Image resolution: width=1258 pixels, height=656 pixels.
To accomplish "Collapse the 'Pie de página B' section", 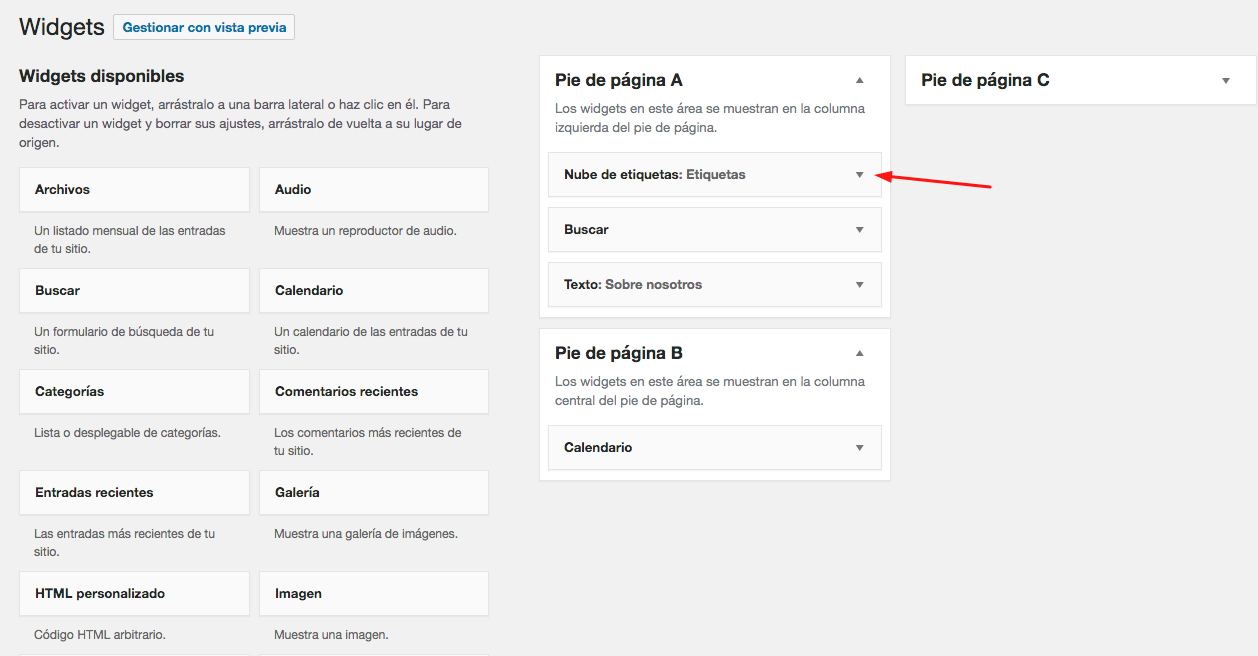I will 858,352.
